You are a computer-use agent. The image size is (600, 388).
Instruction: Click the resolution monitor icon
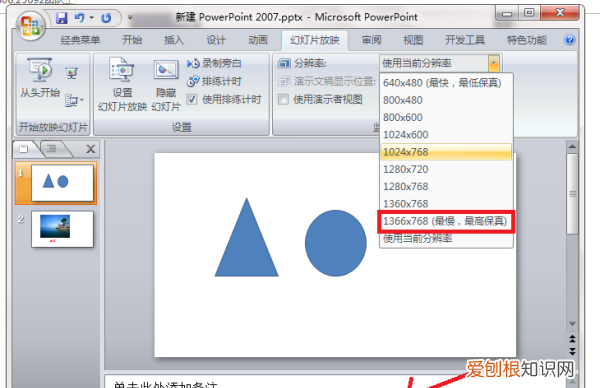click(284, 63)
